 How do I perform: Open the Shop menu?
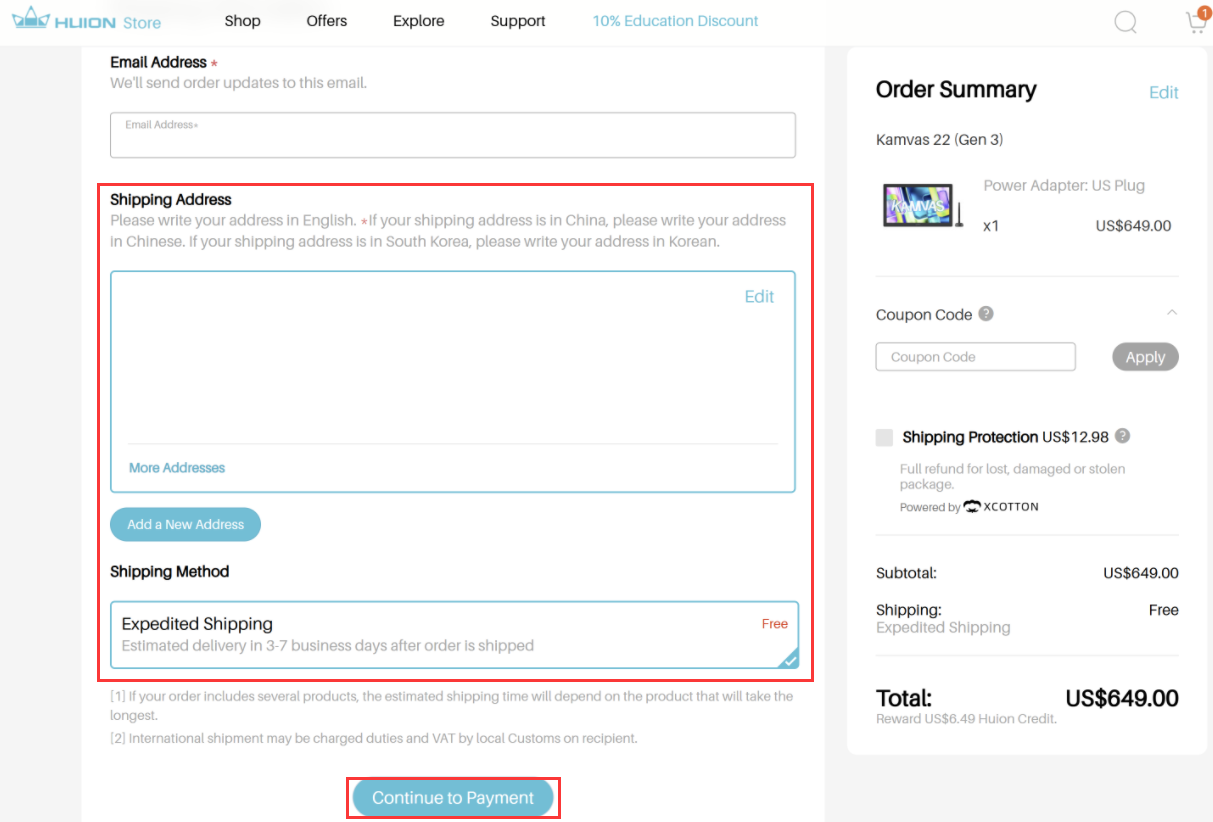pos(243,21)
